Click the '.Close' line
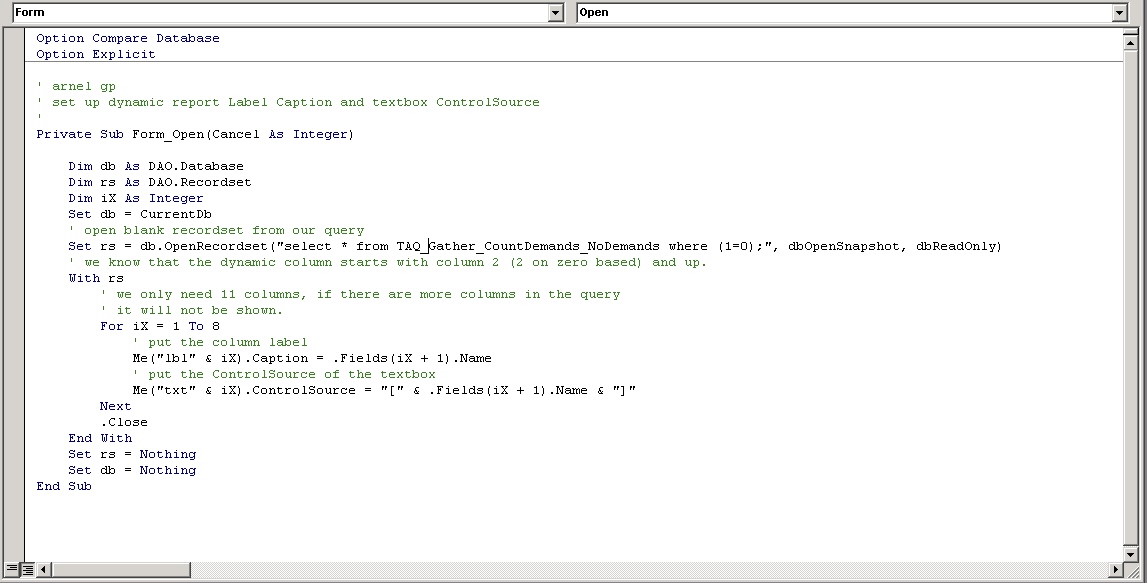The height and width of the screenshot is (583, 1147). coord(124,423)
